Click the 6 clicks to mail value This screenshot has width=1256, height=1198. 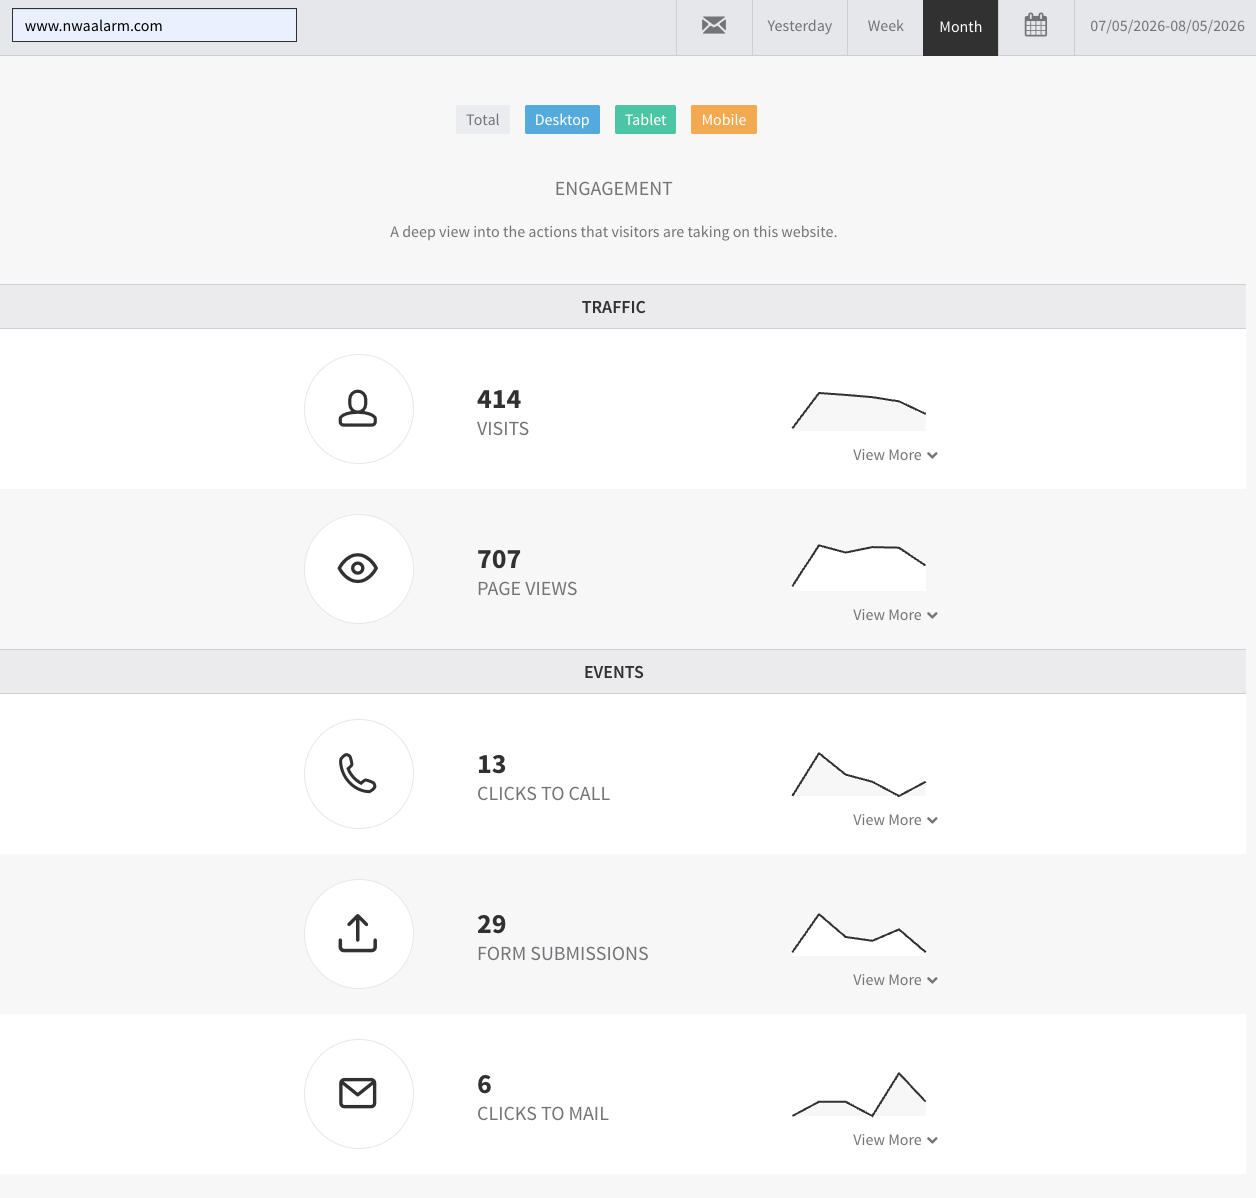(x=485, y=1084)
